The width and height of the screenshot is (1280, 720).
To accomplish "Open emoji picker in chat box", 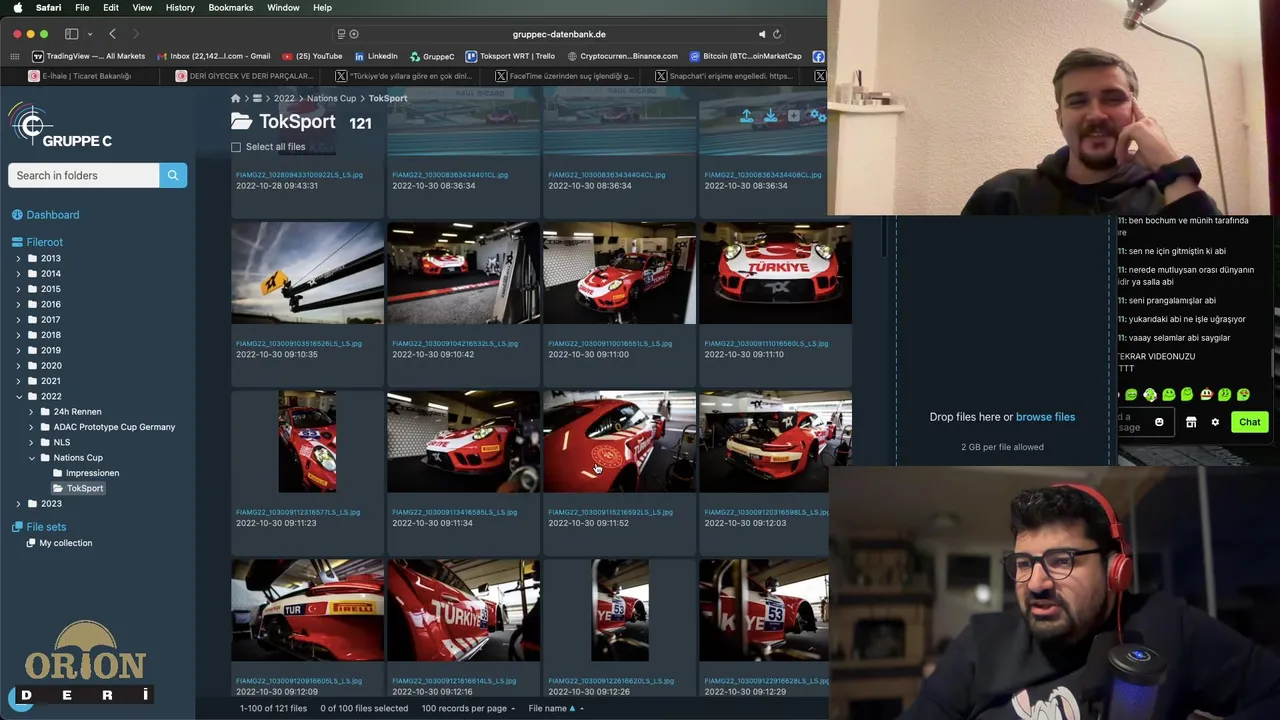I will pyautogui.click(x=1159, y=422).
